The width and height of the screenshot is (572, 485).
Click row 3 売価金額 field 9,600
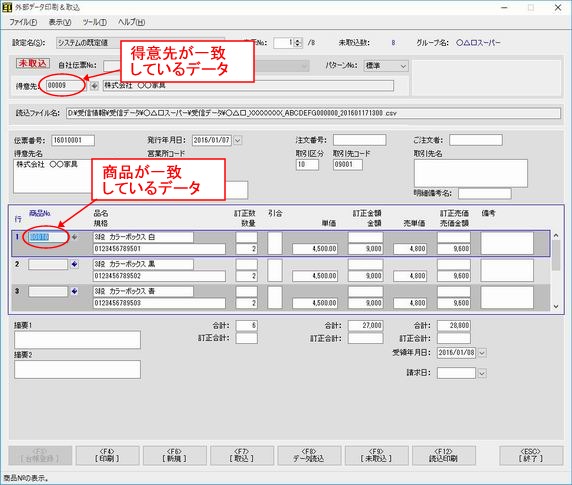(454, 303)
